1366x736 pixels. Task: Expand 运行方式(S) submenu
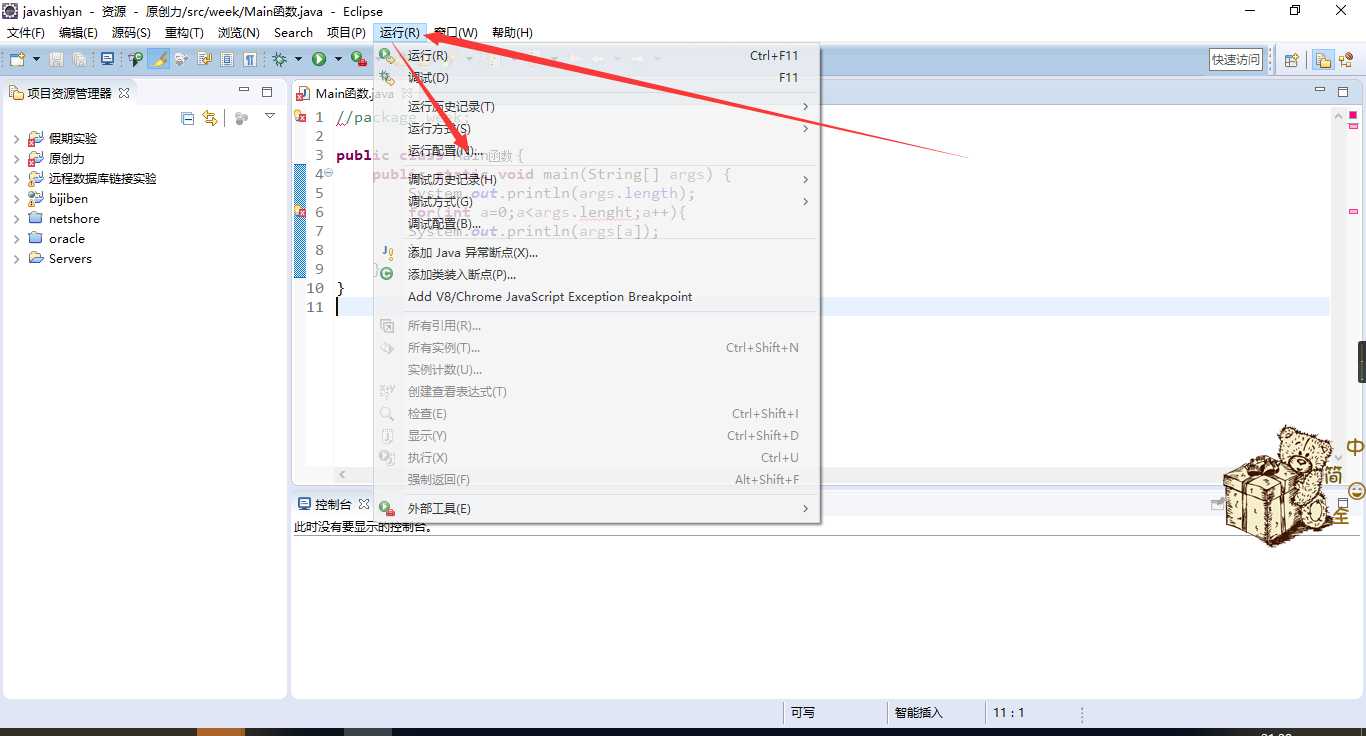click(596, 129)
